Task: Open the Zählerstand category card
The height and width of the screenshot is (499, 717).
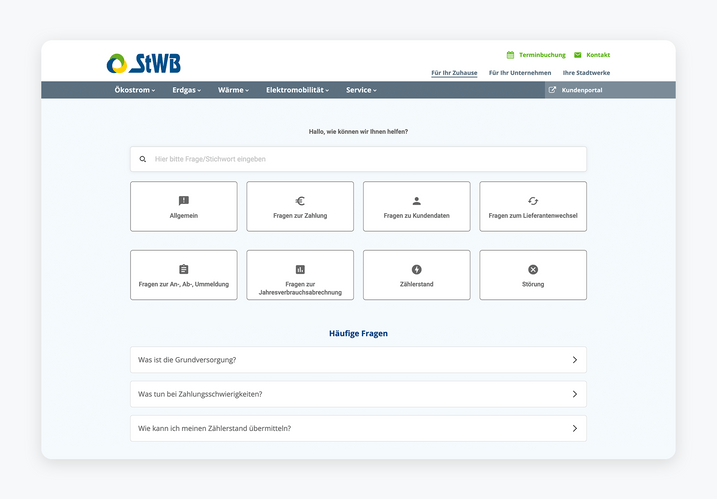Action: [x=417, y=275]
